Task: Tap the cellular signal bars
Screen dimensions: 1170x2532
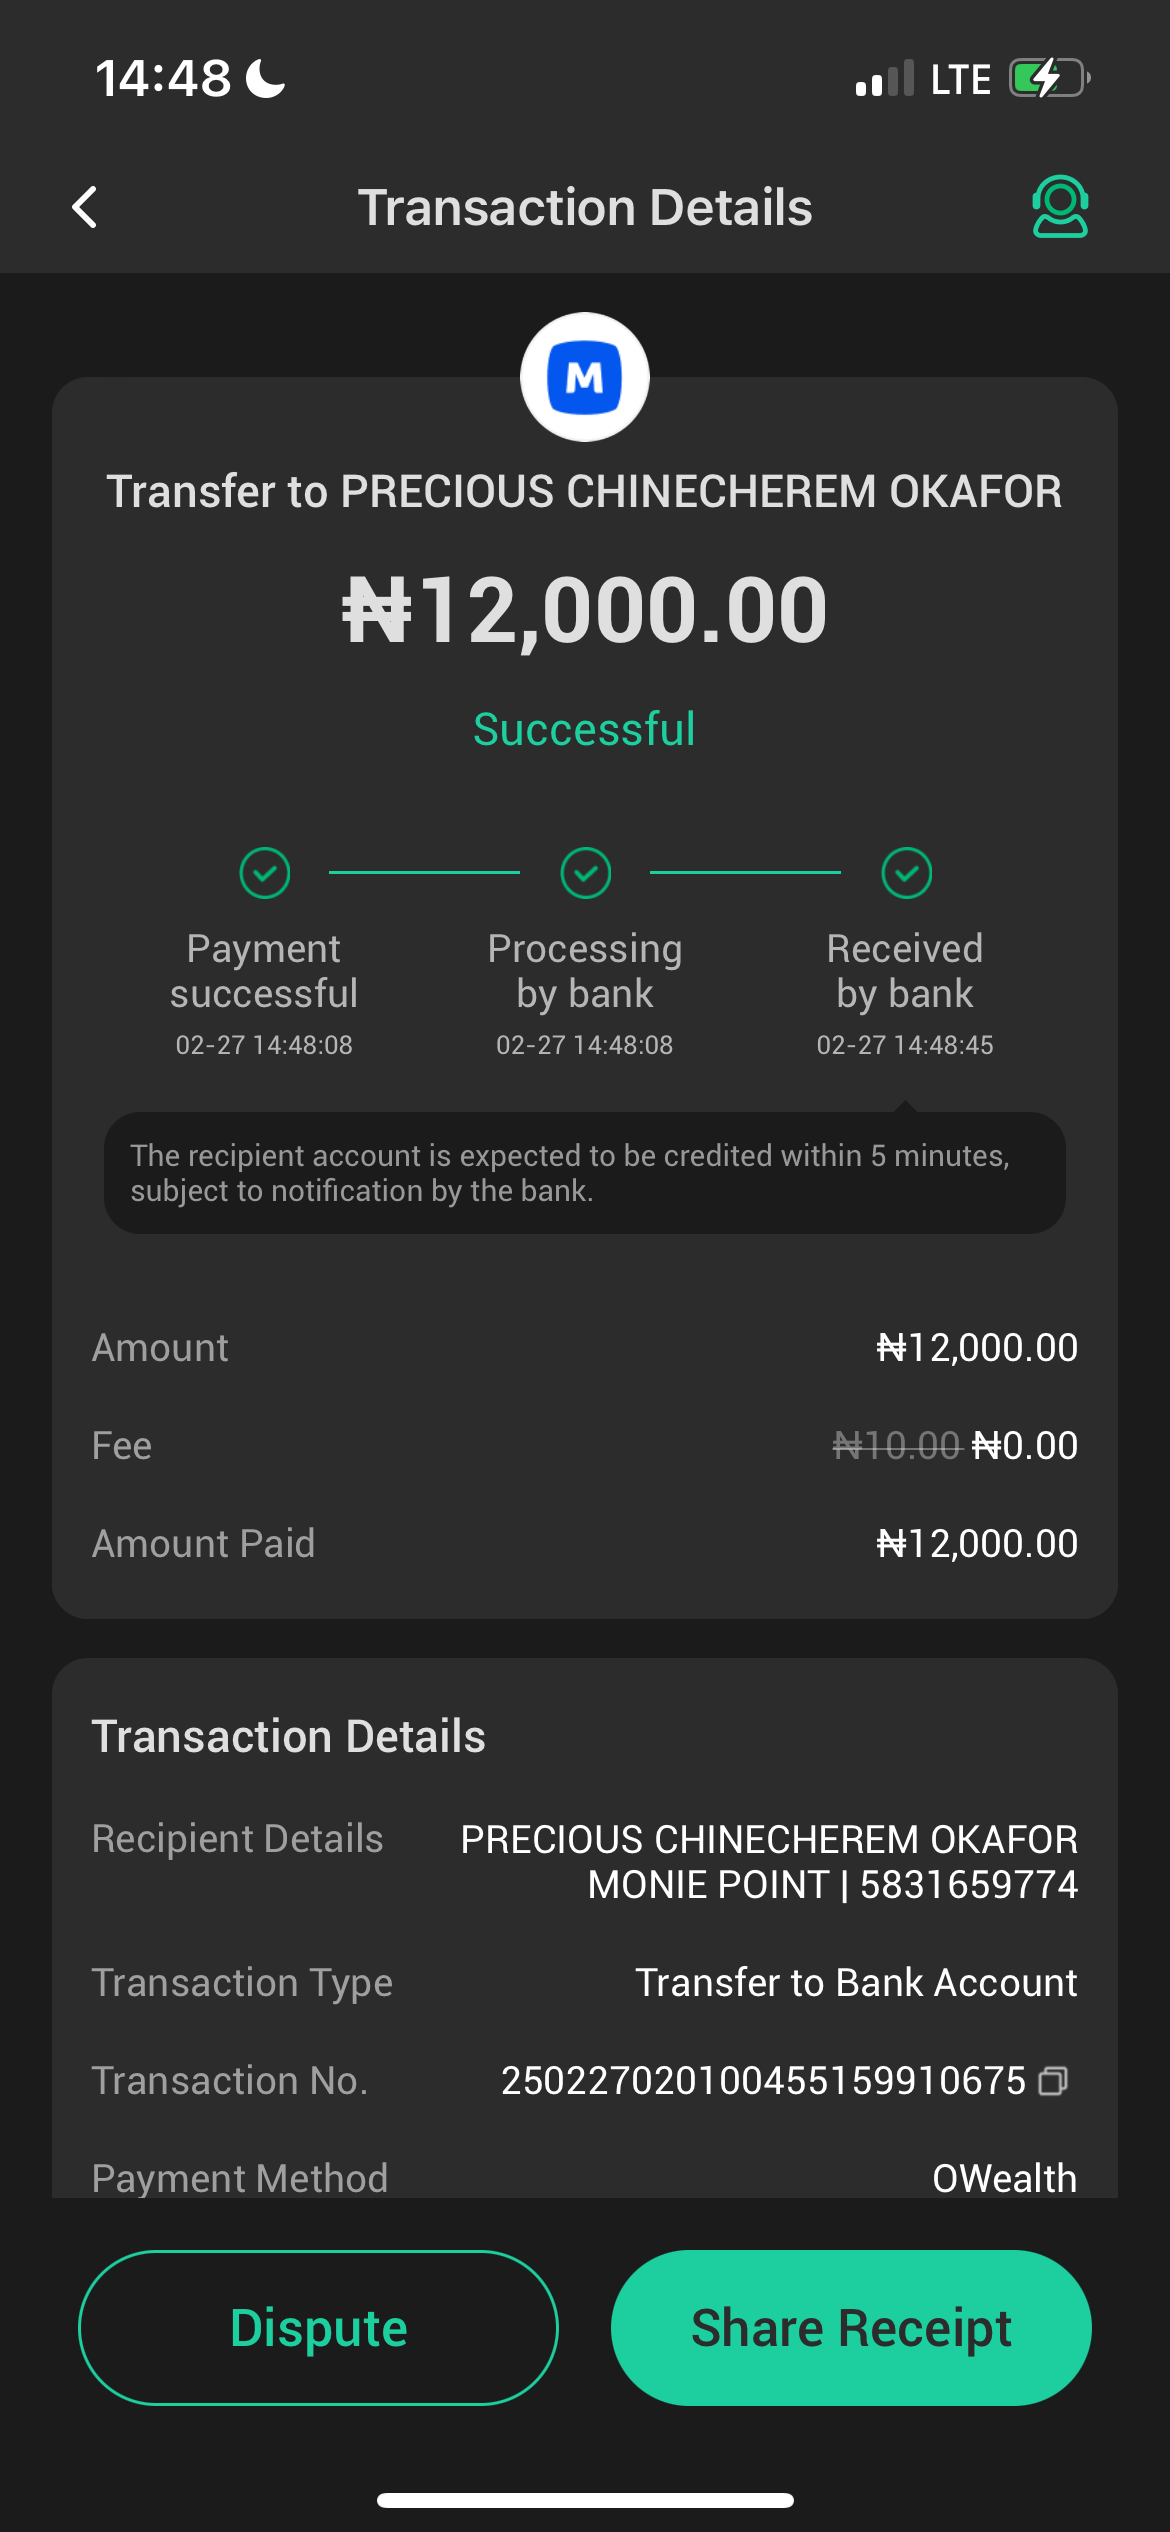Action: [884, 79]
